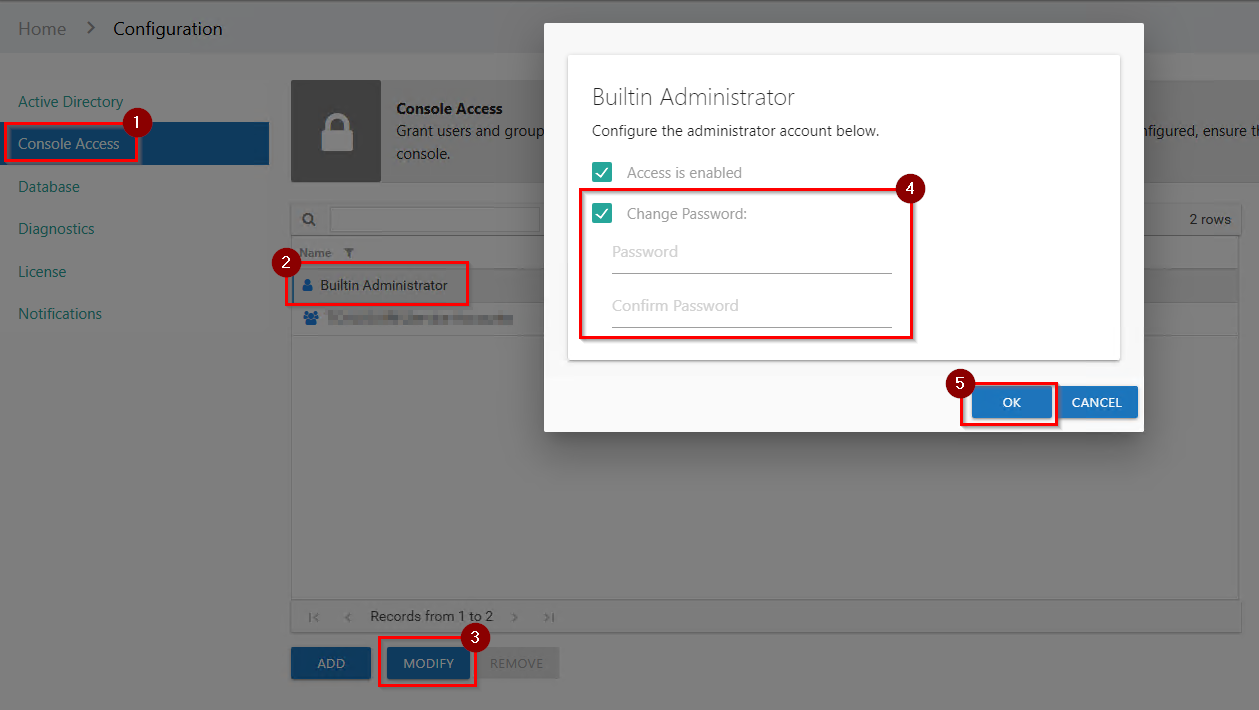Image resolution: width=1259 pixels, height=710 pixels.
Task: Switch to the Database section
Action: [48, 186]
